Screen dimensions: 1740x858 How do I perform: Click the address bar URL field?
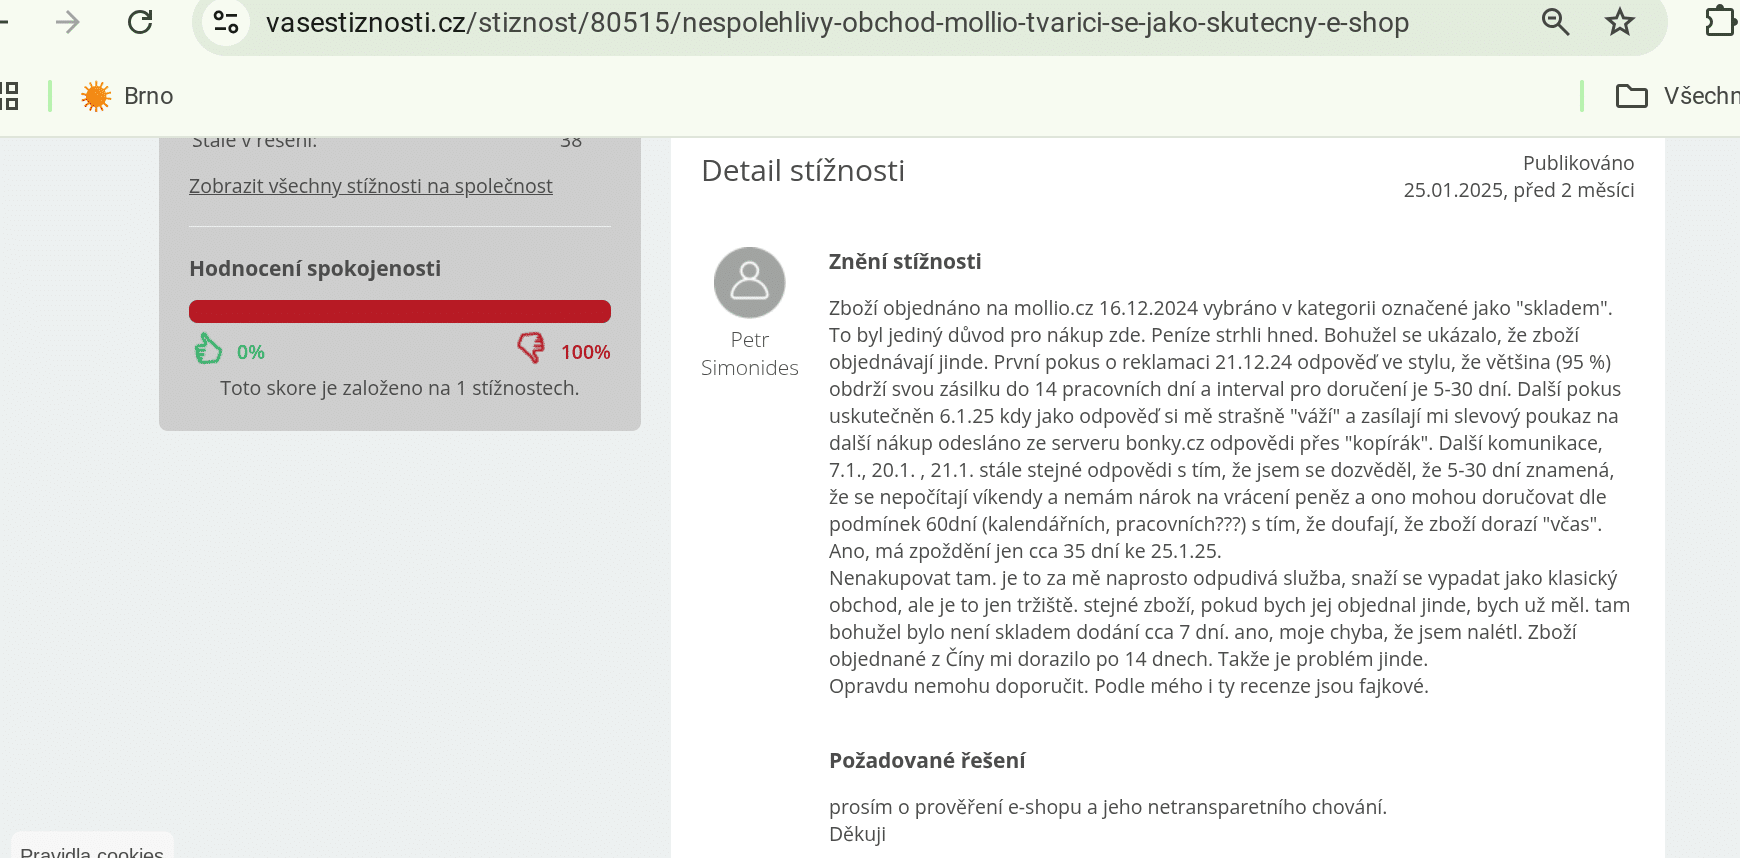(837, 22)
